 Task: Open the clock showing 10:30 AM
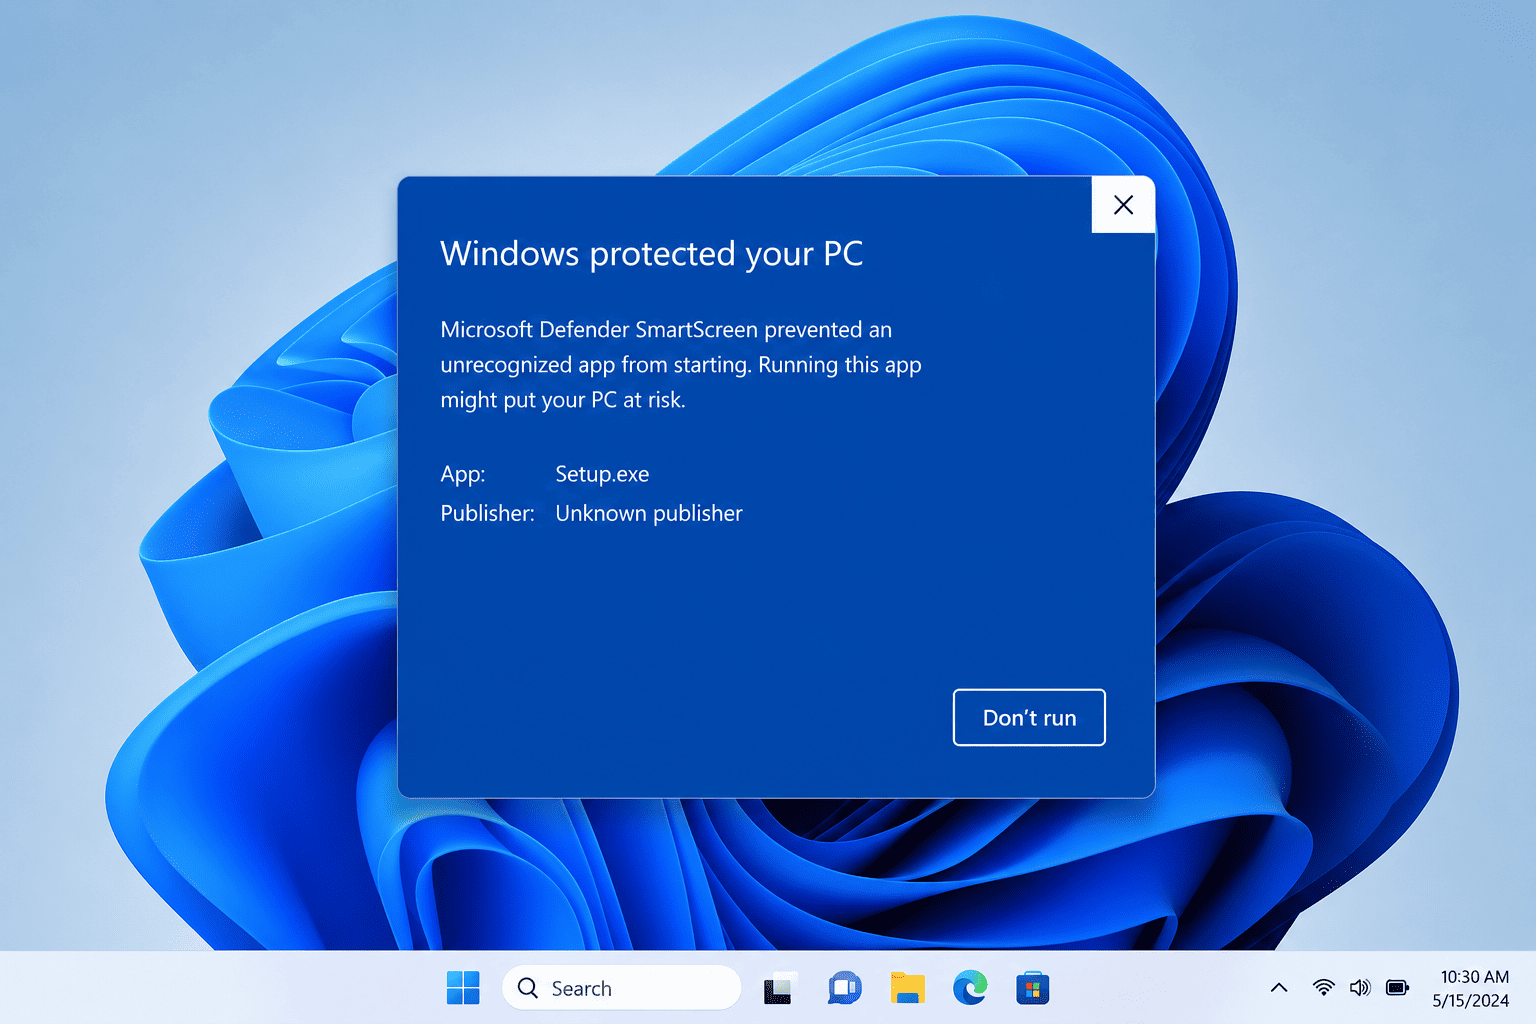tap(1474, 977)
